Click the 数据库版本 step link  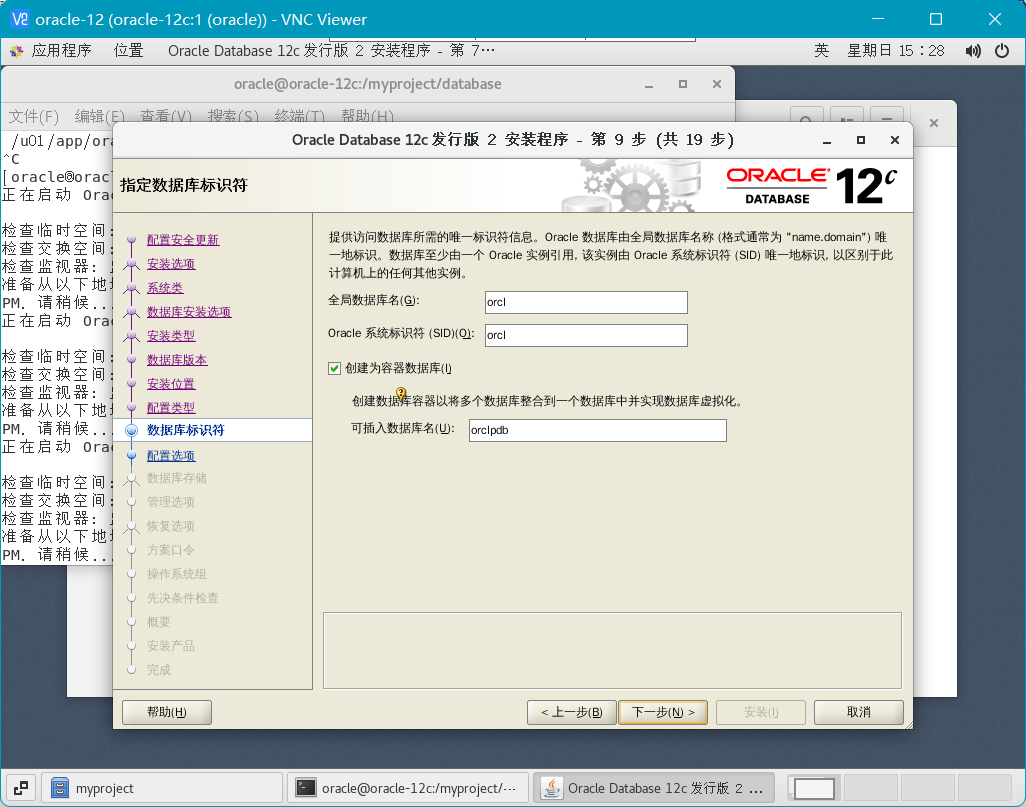pyautogui.click(x=177, y=360)
